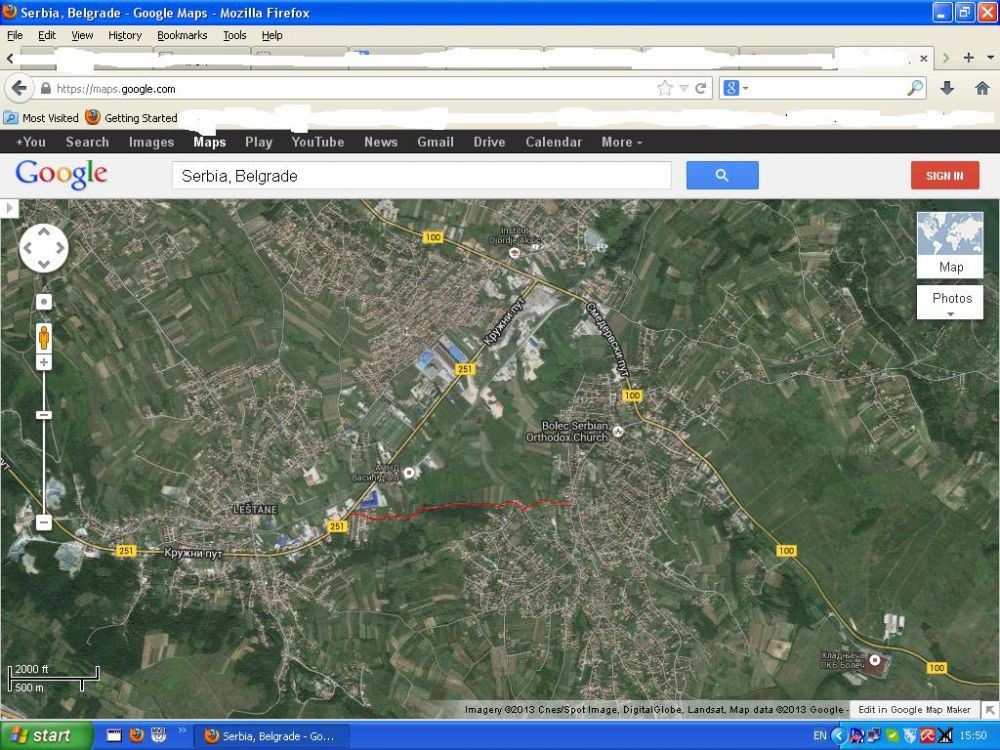Go back with the browser back arrow
This screenshot has height=750, width=1000.
19,89
